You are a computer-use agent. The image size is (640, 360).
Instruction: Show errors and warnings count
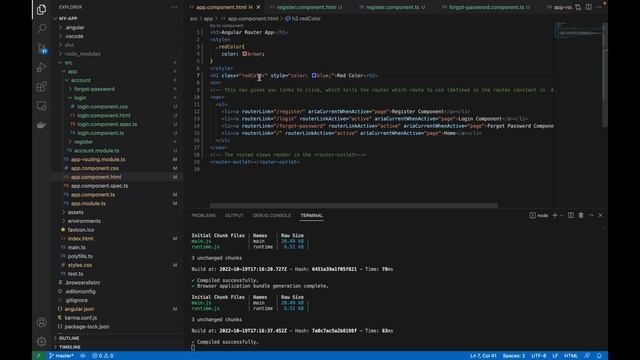[x=103, y=356]
